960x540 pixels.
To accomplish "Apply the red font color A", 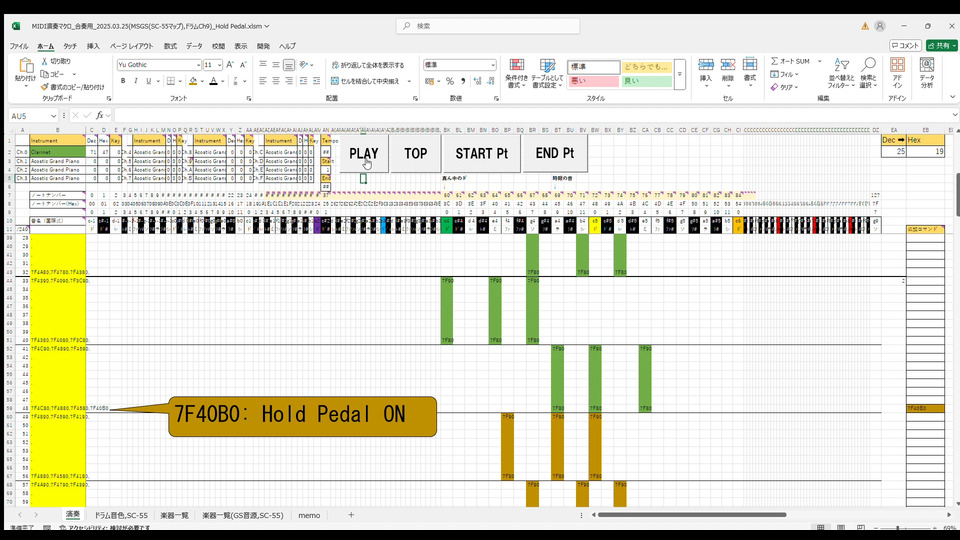I will pyautogui.click(x=213, y=81).
